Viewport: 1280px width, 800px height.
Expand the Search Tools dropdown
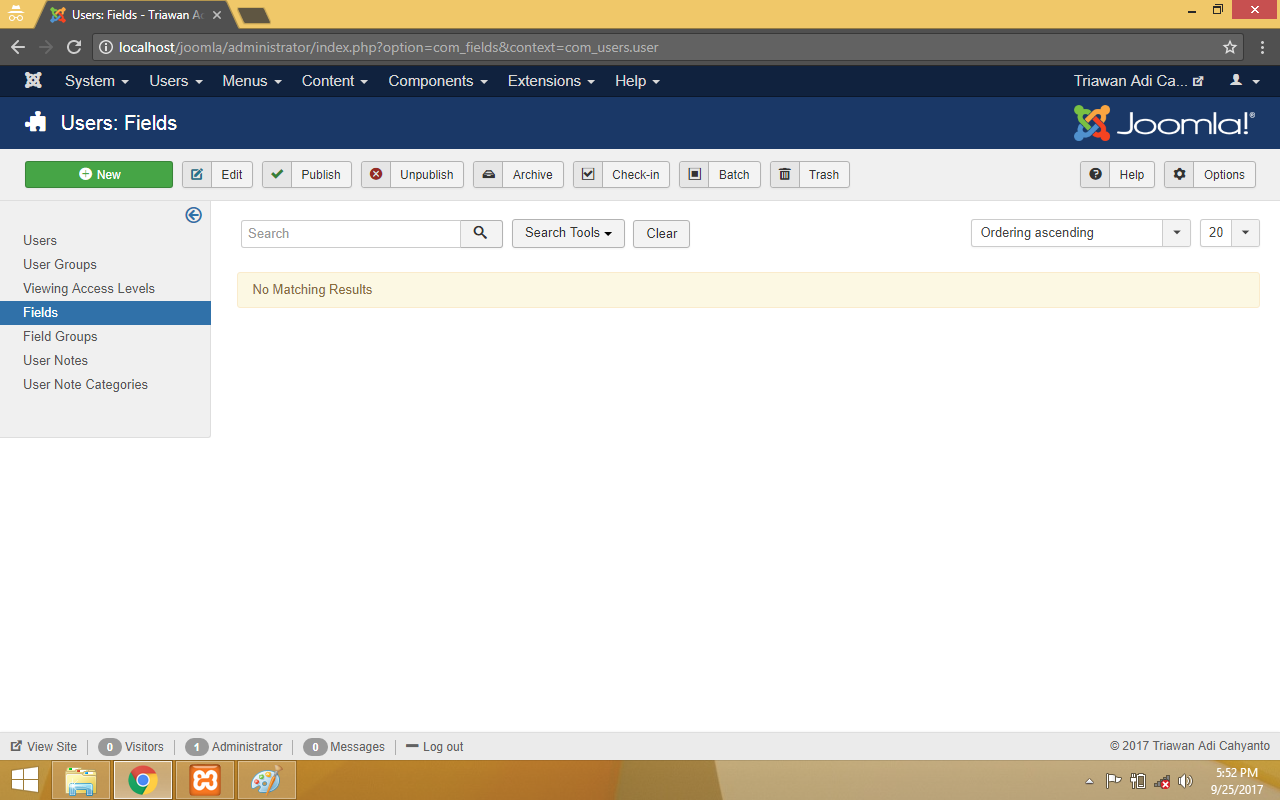point(568,233)
